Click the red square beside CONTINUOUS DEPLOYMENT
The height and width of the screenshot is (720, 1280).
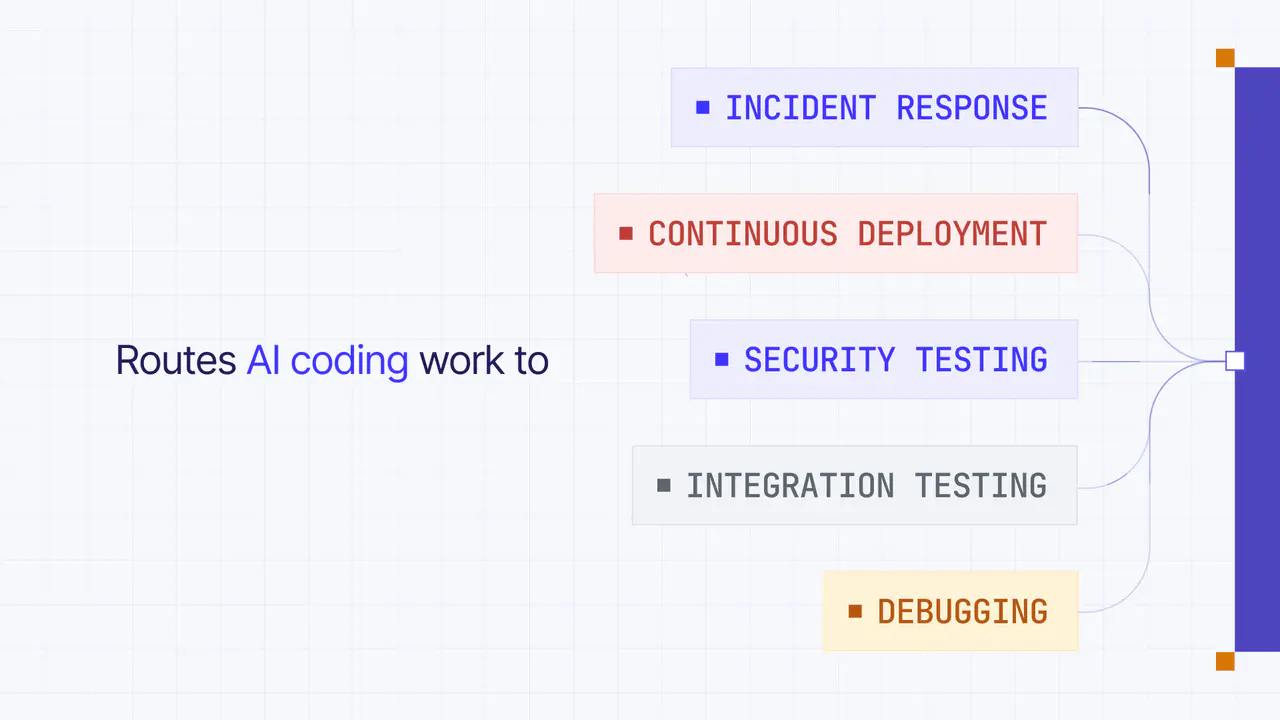point(626,233)
